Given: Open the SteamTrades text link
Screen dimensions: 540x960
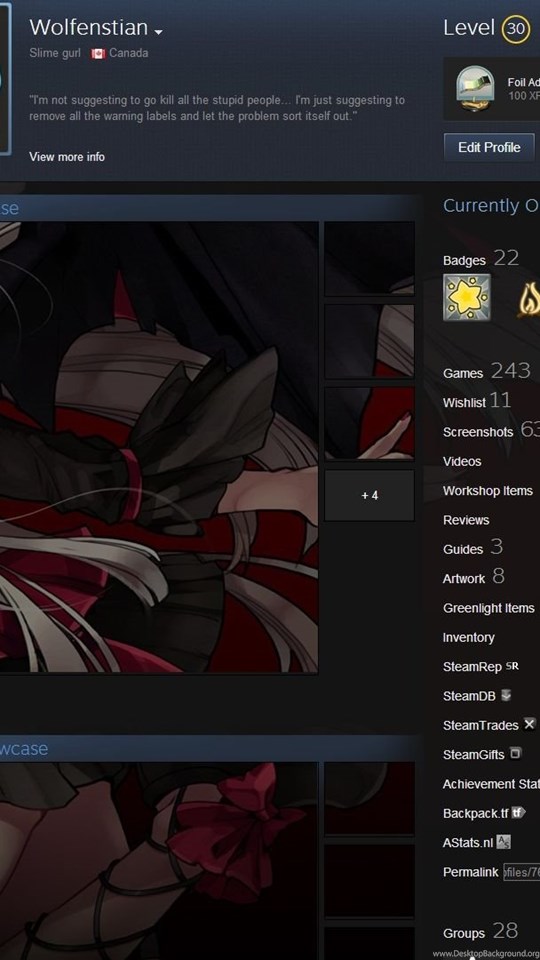Looking at the screenshot, I should pos(481,726).
